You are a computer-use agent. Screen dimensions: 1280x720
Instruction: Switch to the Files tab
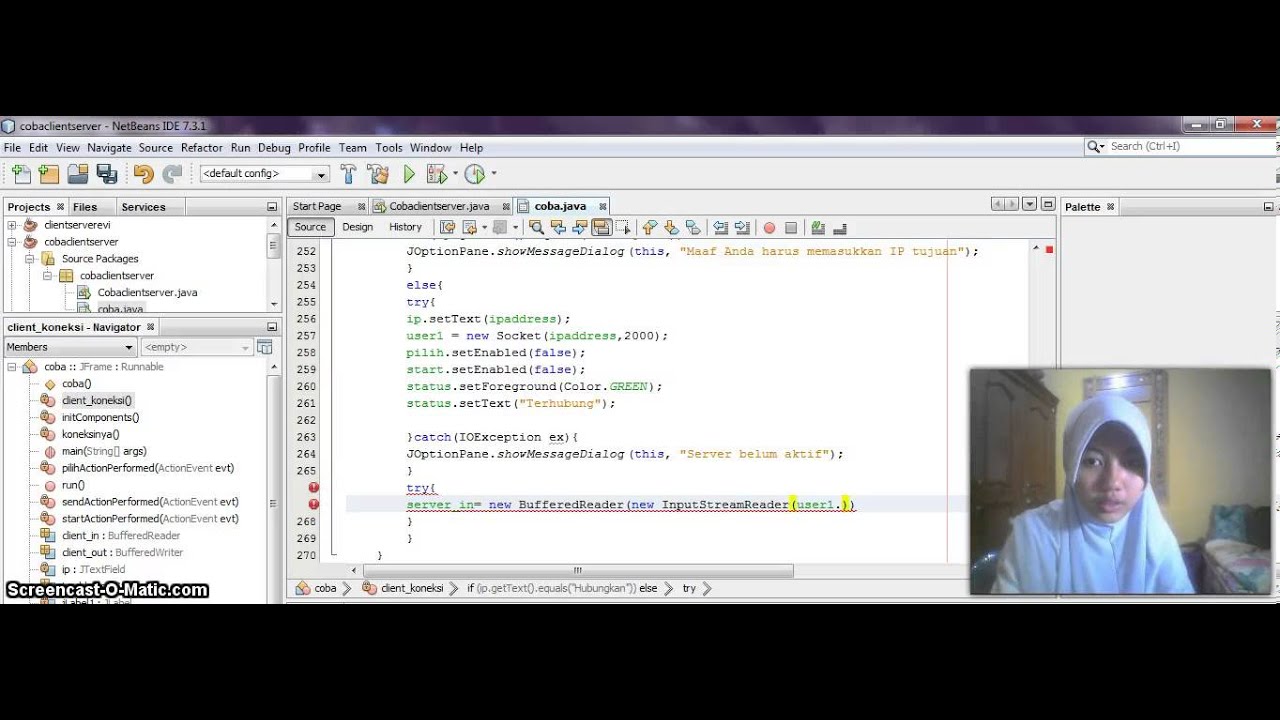(85, 207)
